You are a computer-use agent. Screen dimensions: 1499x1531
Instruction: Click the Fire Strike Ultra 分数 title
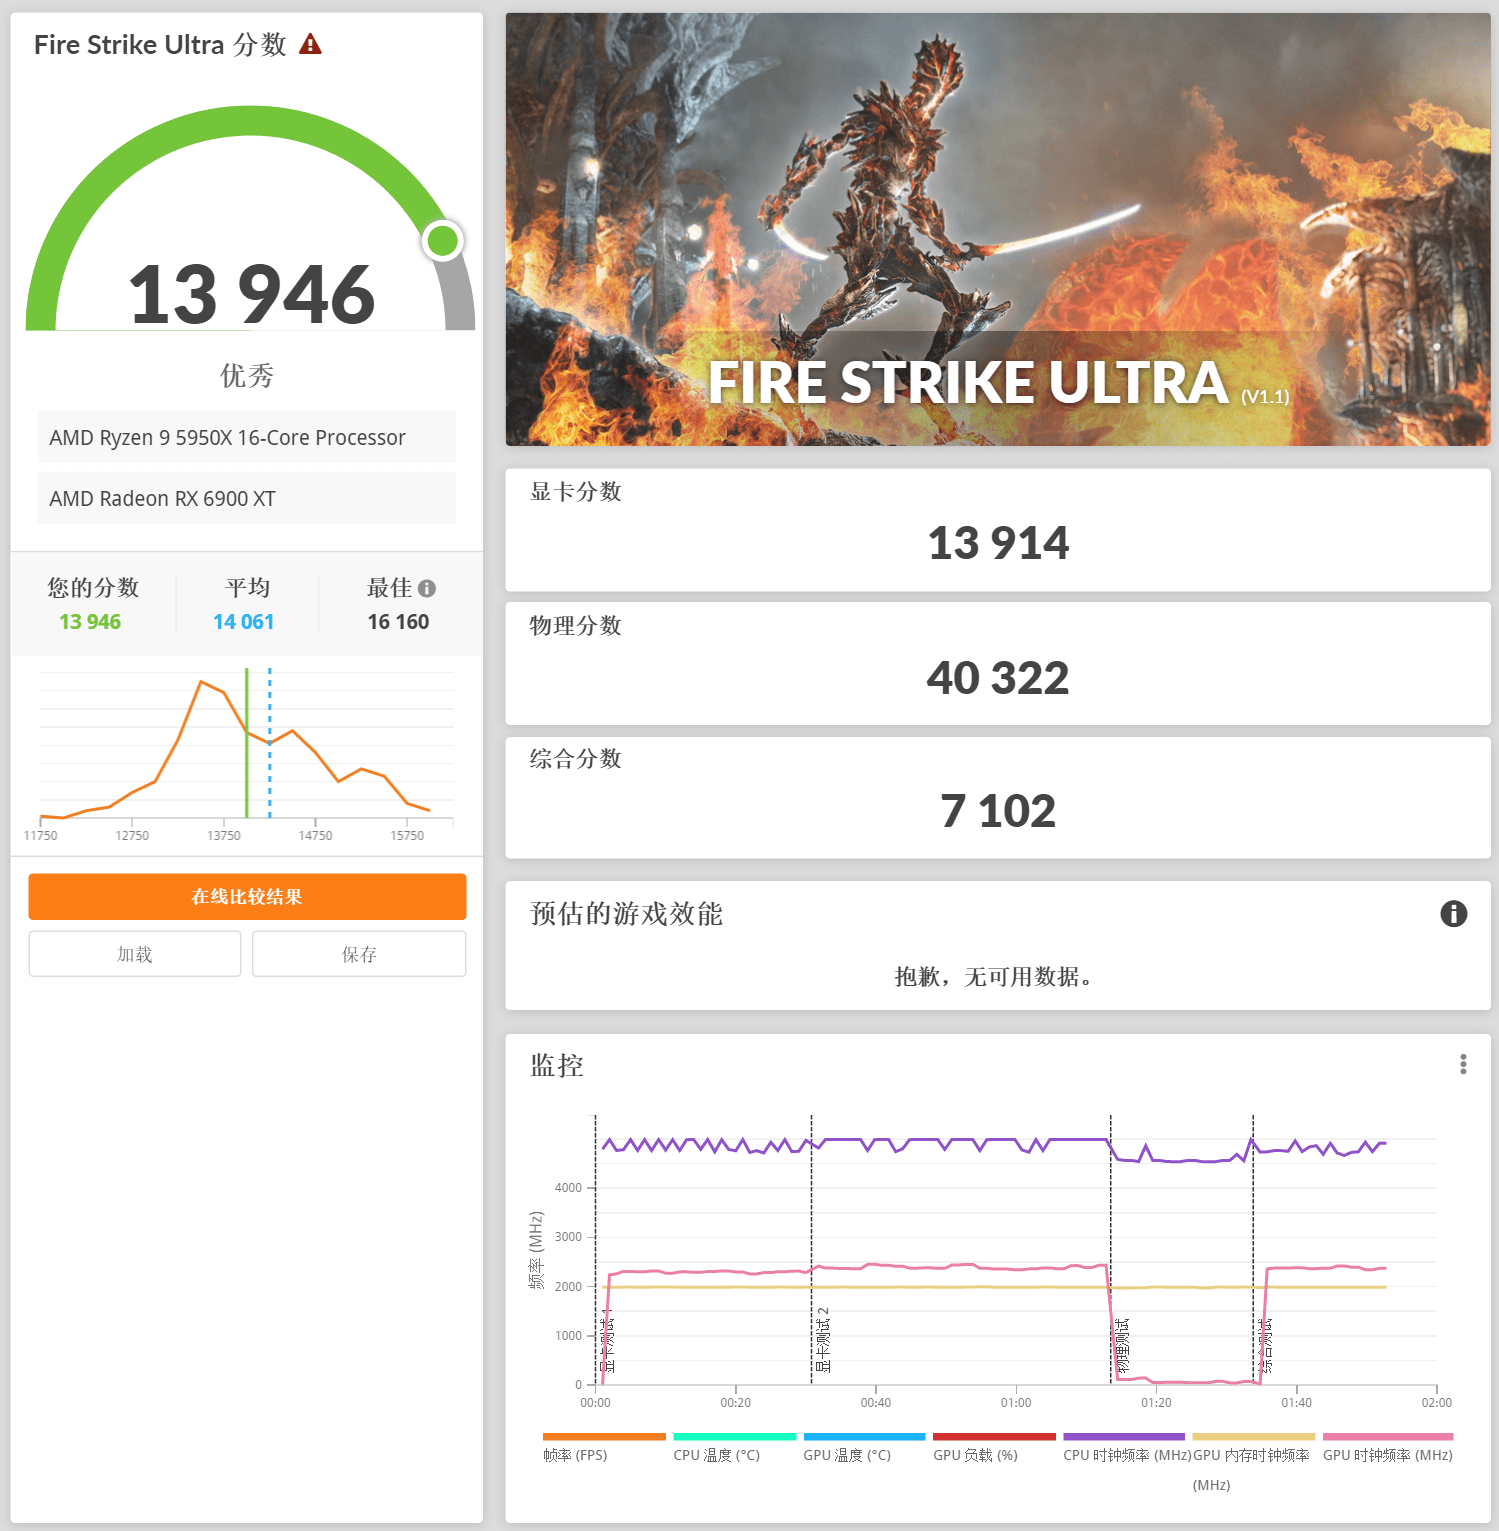click(x=160, y=45)
